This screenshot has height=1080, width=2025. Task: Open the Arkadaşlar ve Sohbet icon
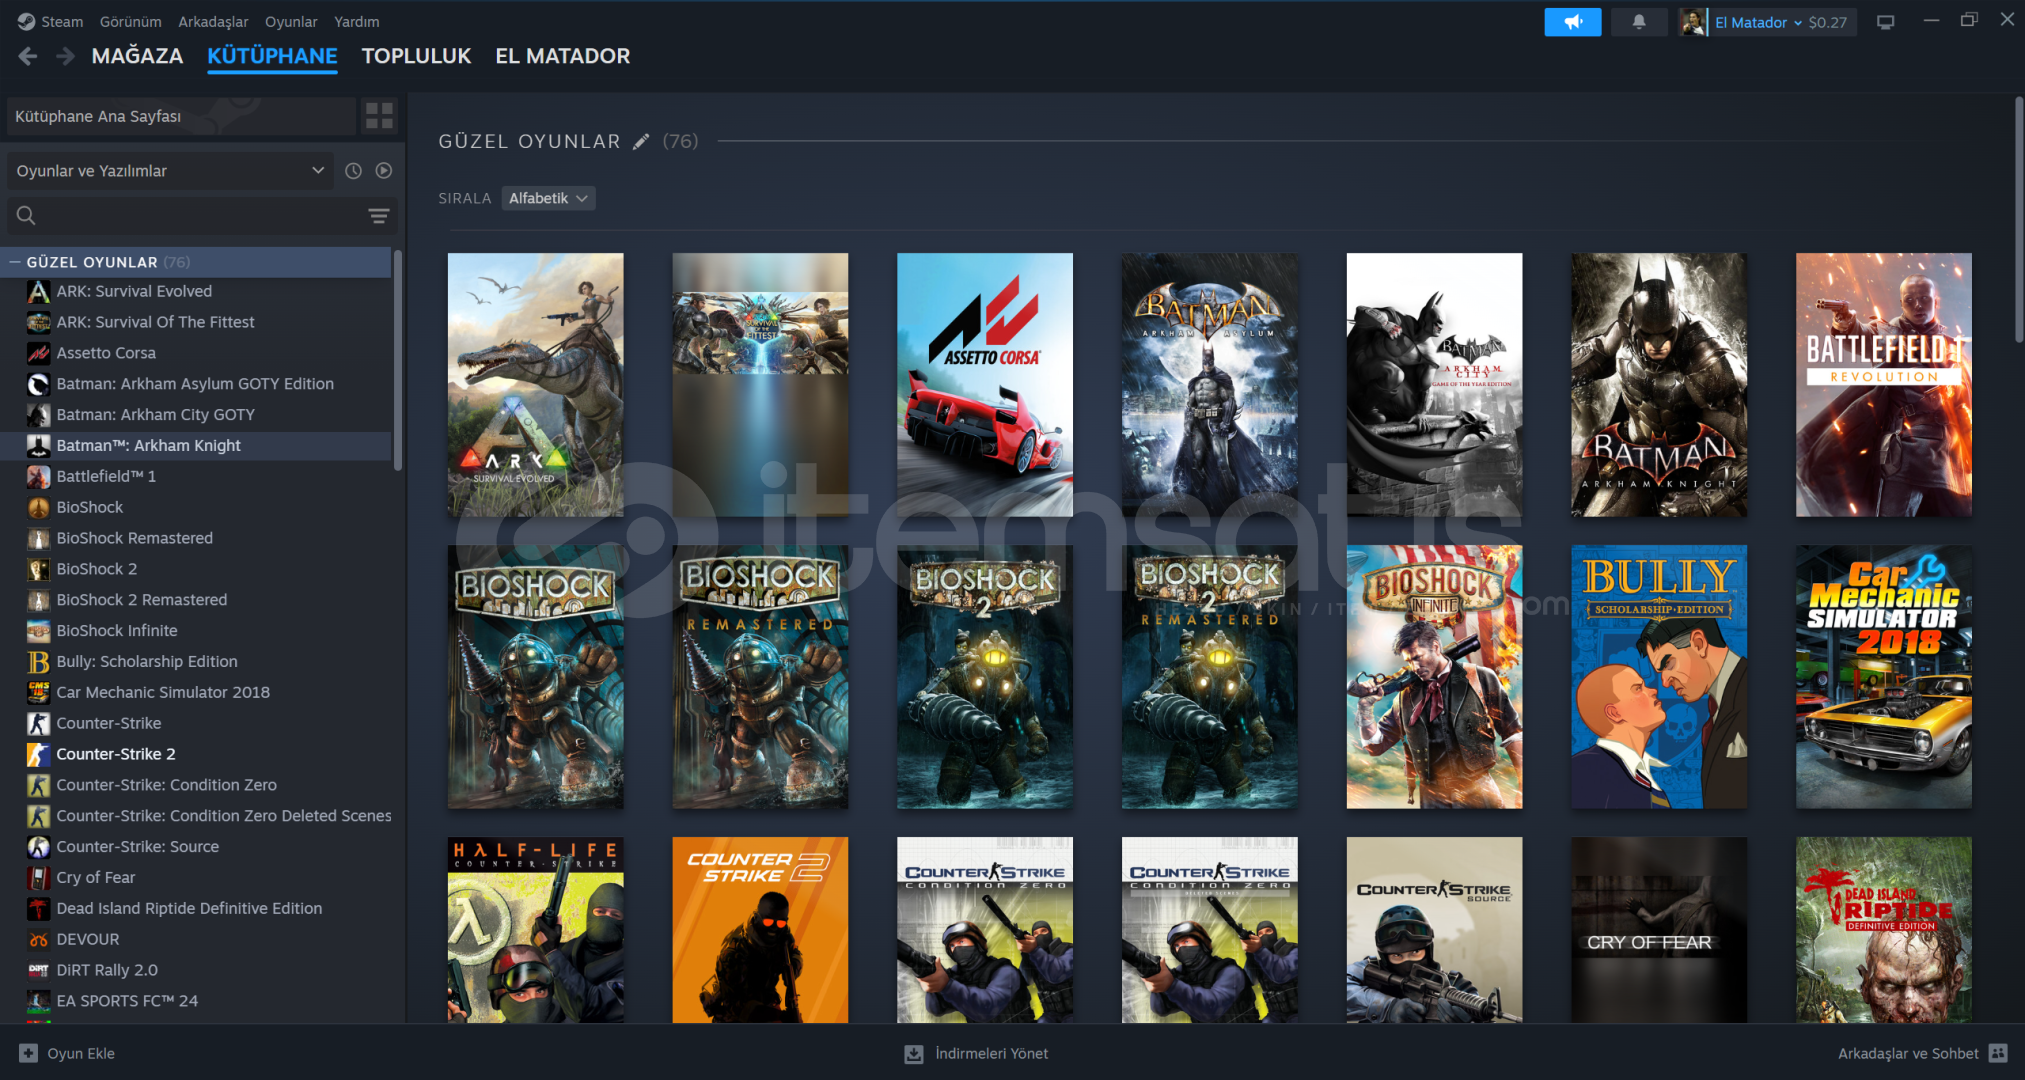(x=1998, y=1053)
